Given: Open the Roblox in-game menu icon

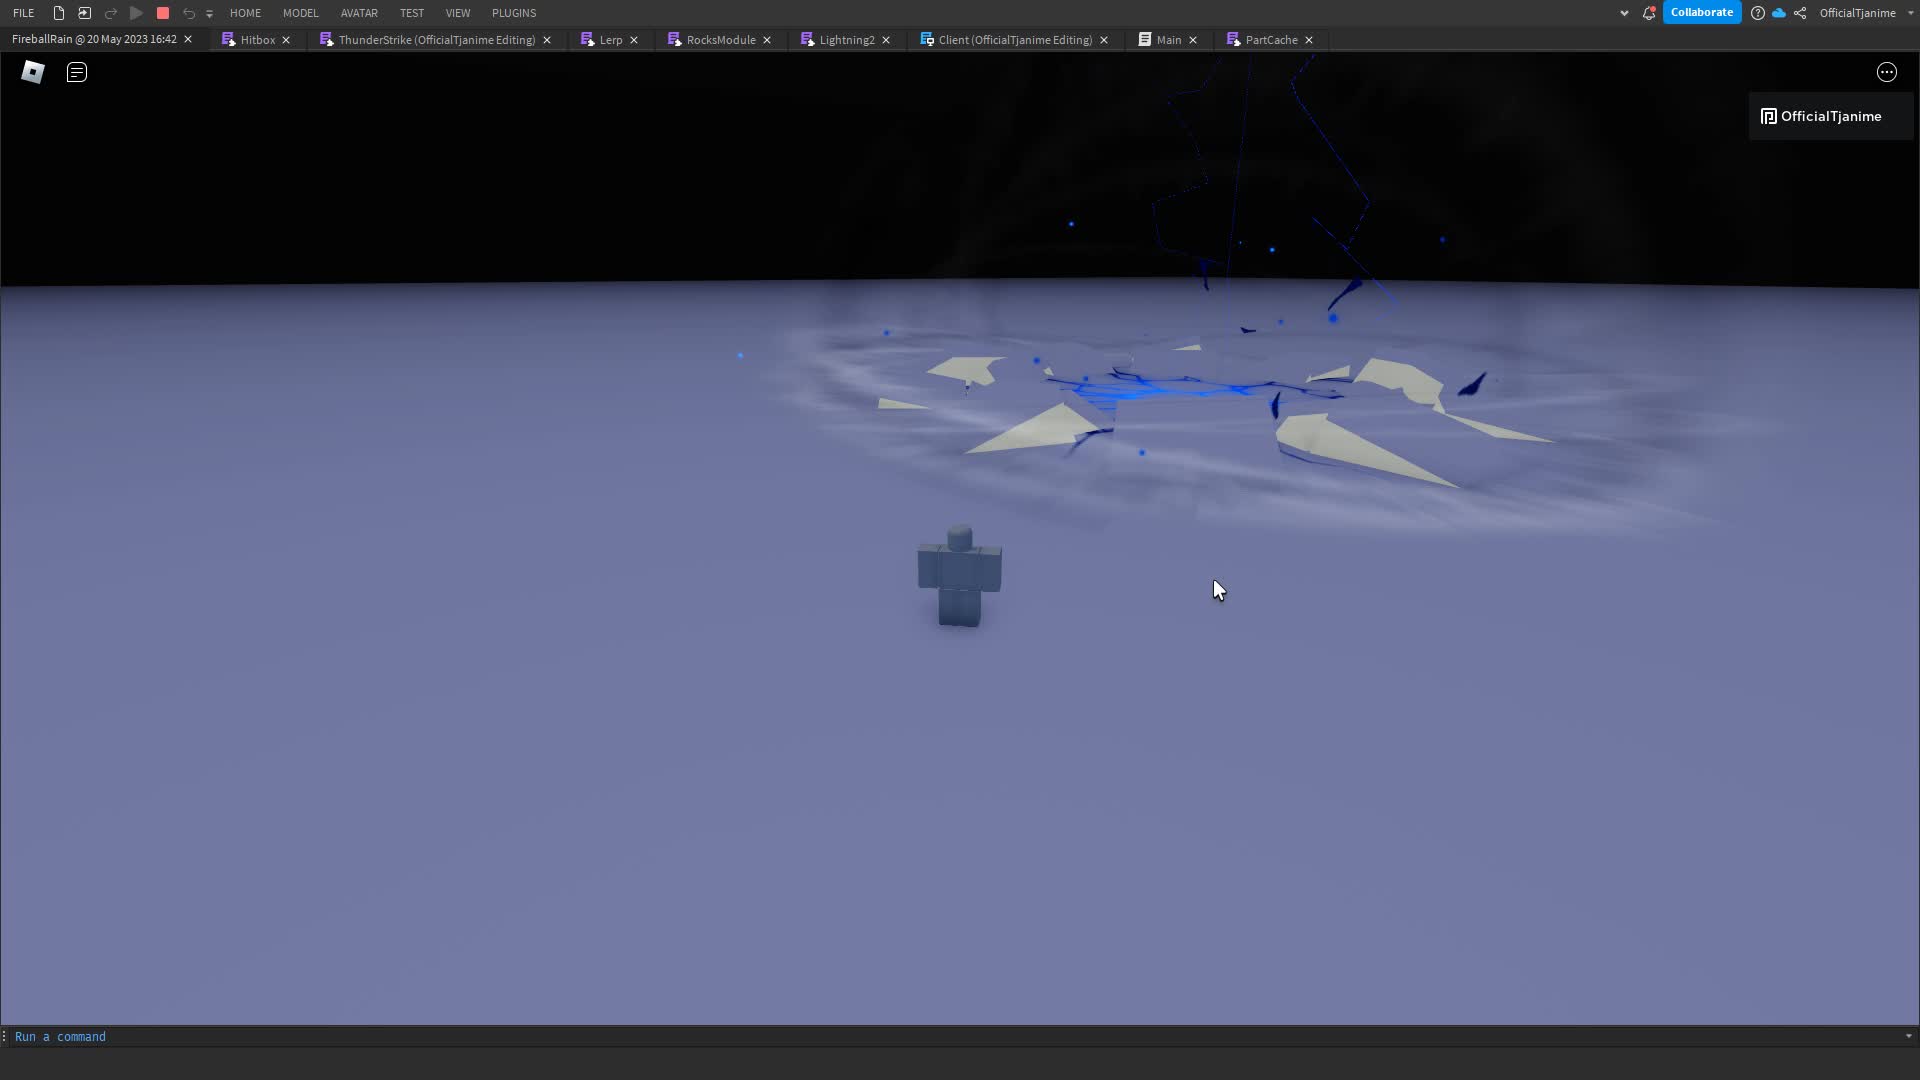Looking at the screenshot, I should pyautogui.click(x=33, y=72).
